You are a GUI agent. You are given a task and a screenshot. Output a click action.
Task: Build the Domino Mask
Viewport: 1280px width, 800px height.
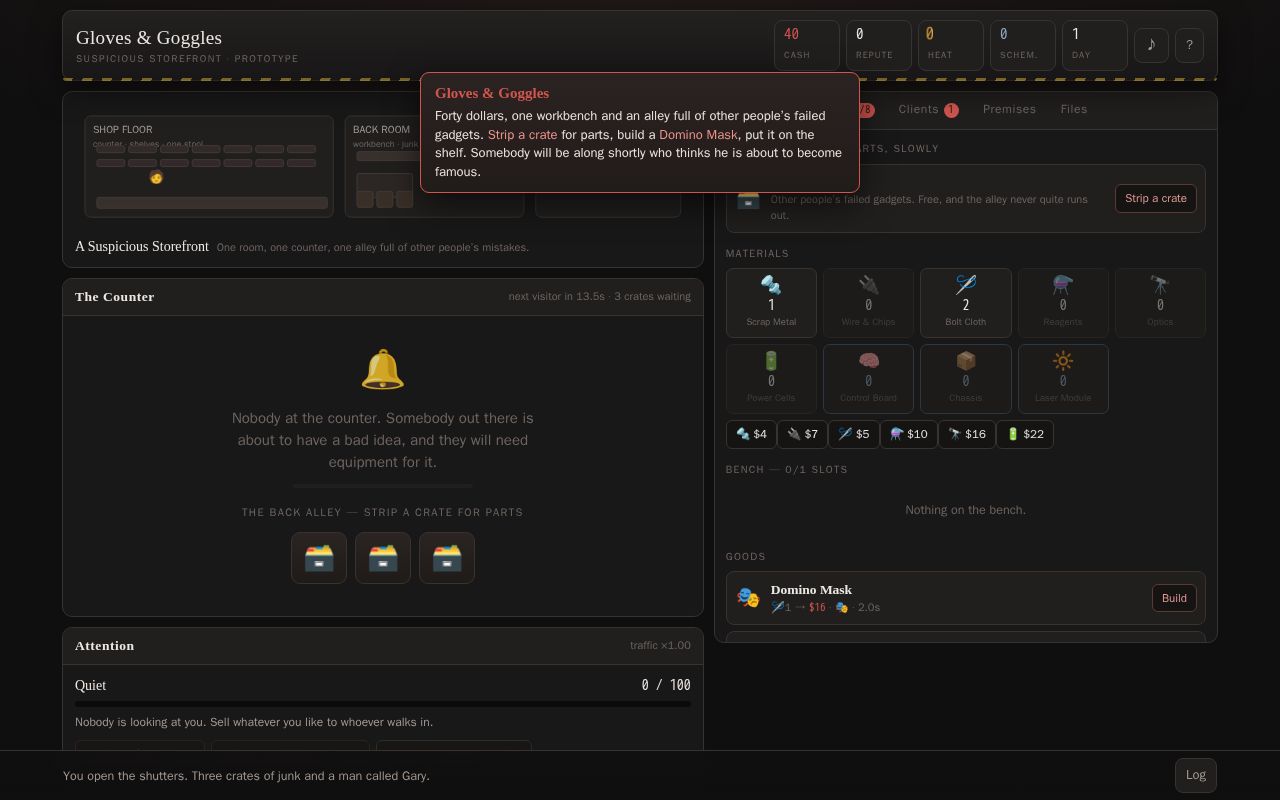1174,598
